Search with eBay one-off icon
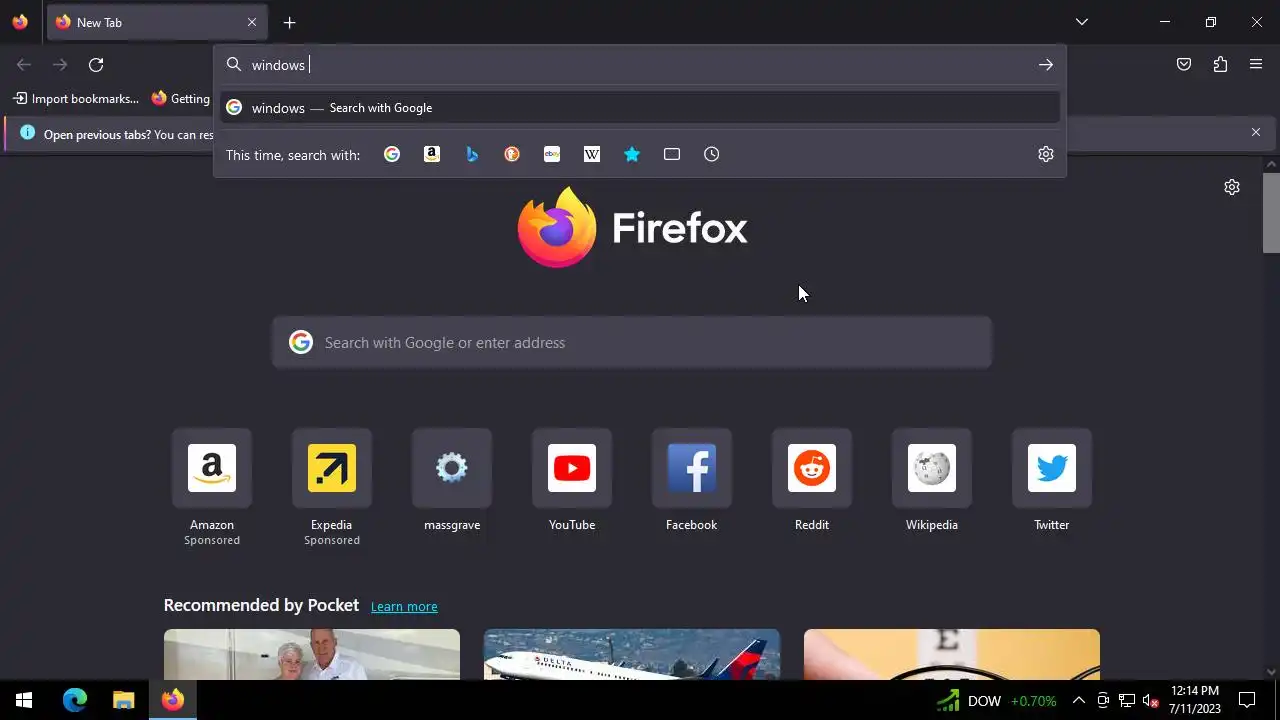The width and height of the screenshot is (1280, 720). coord(552,154)
